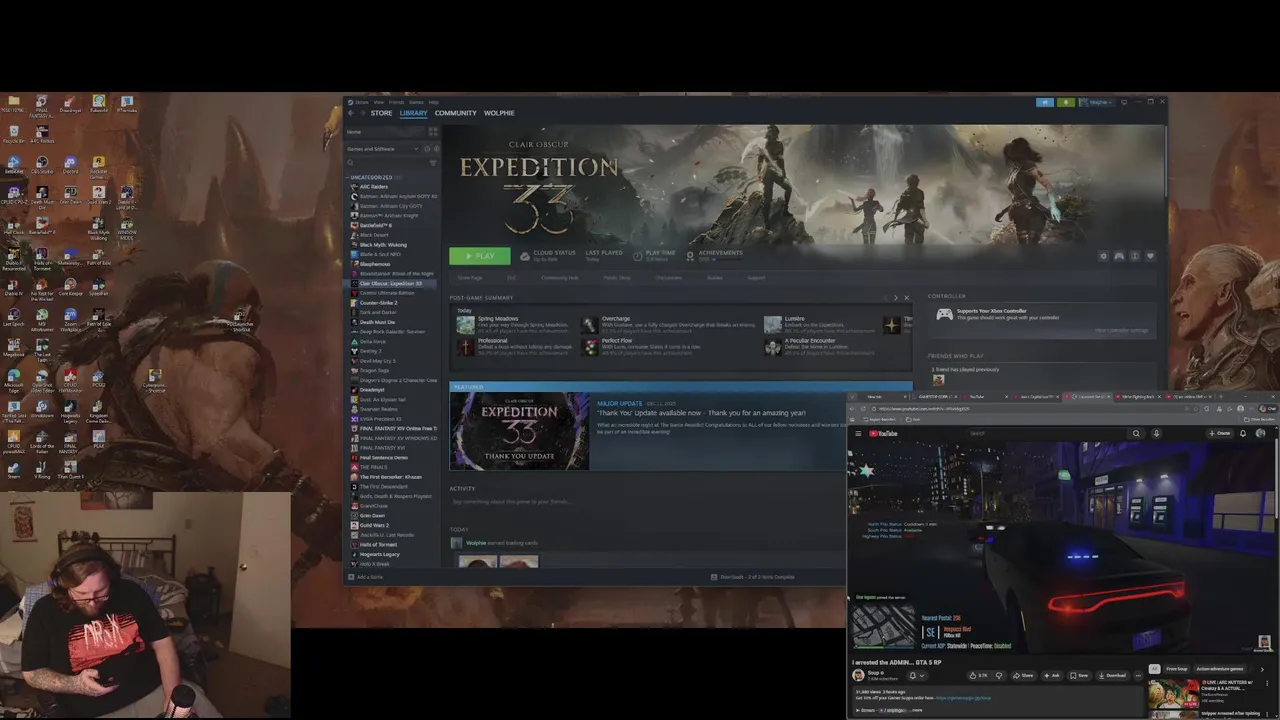1280x720 pixels.
Task: Dismiss the post-game summary panel
Action: 907,297
